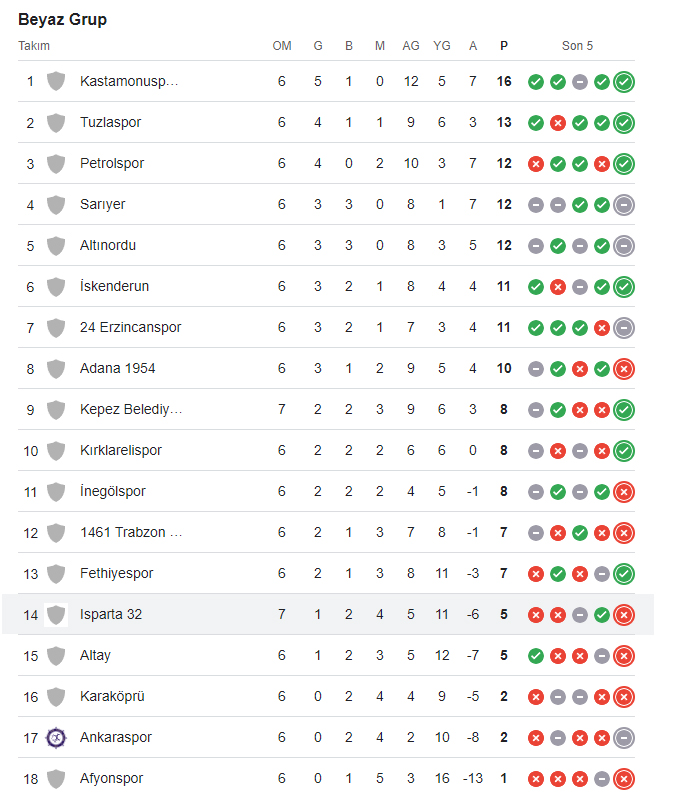Screen dimensions: 686x810
Task: Click Kastamonuspor's latest win result icon
Action: (624, 82)
